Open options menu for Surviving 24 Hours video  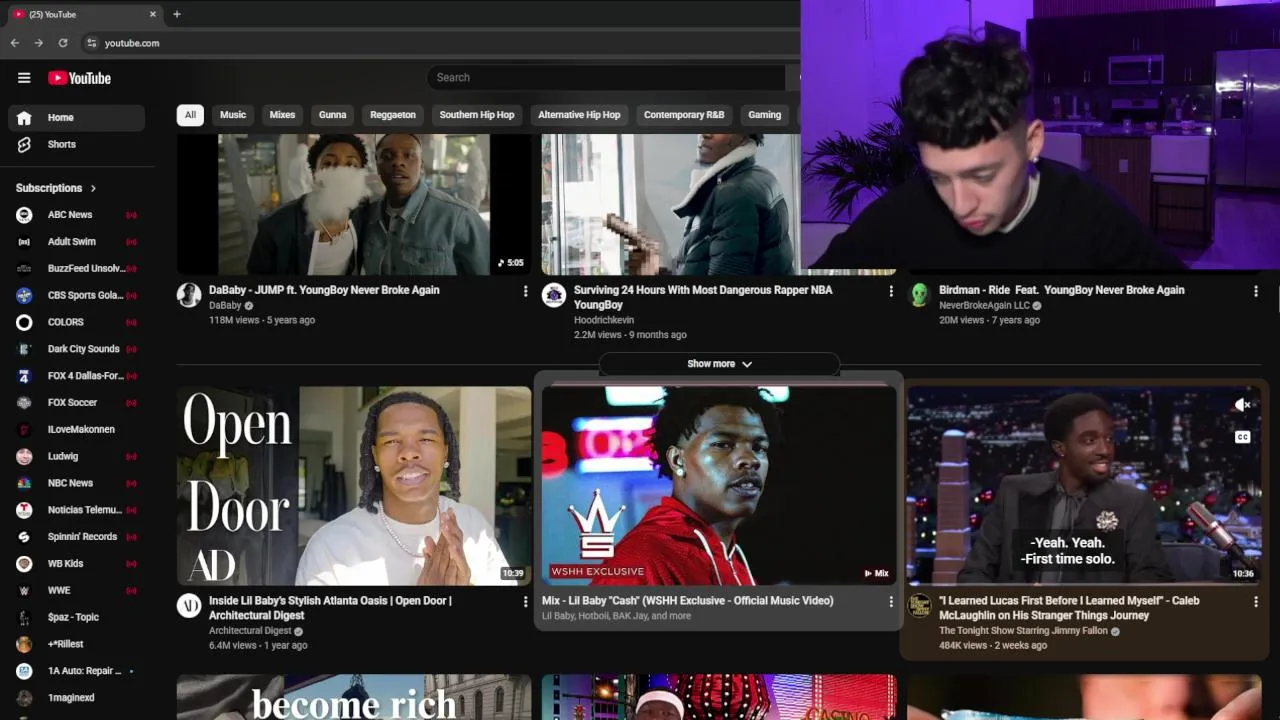(891, 291)
